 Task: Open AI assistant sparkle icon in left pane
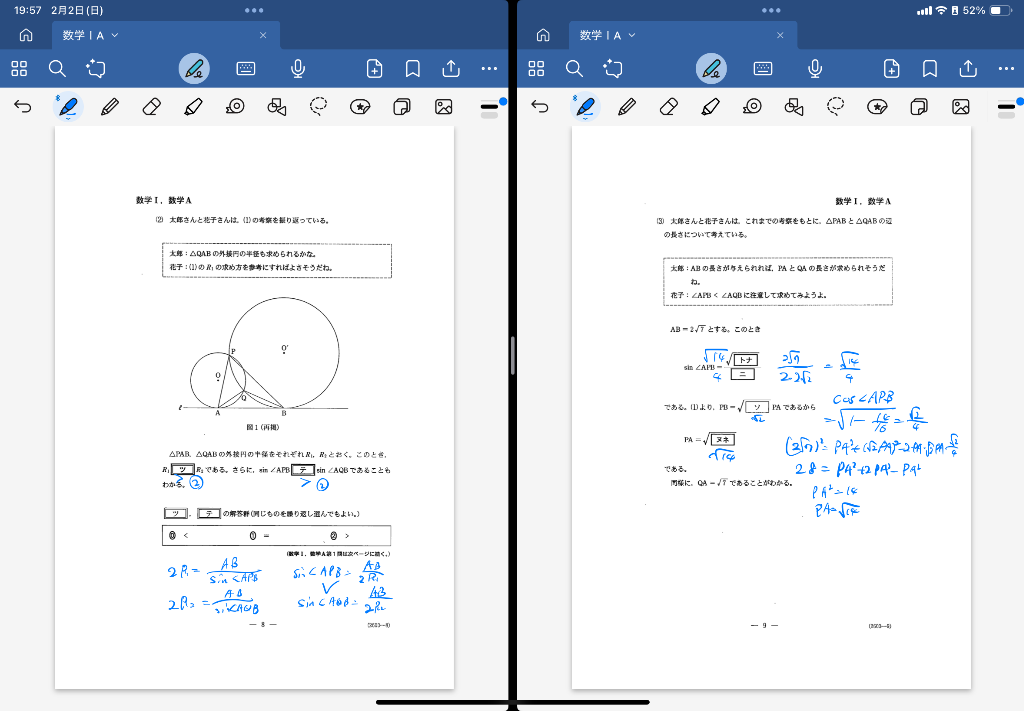click(96, 69)
